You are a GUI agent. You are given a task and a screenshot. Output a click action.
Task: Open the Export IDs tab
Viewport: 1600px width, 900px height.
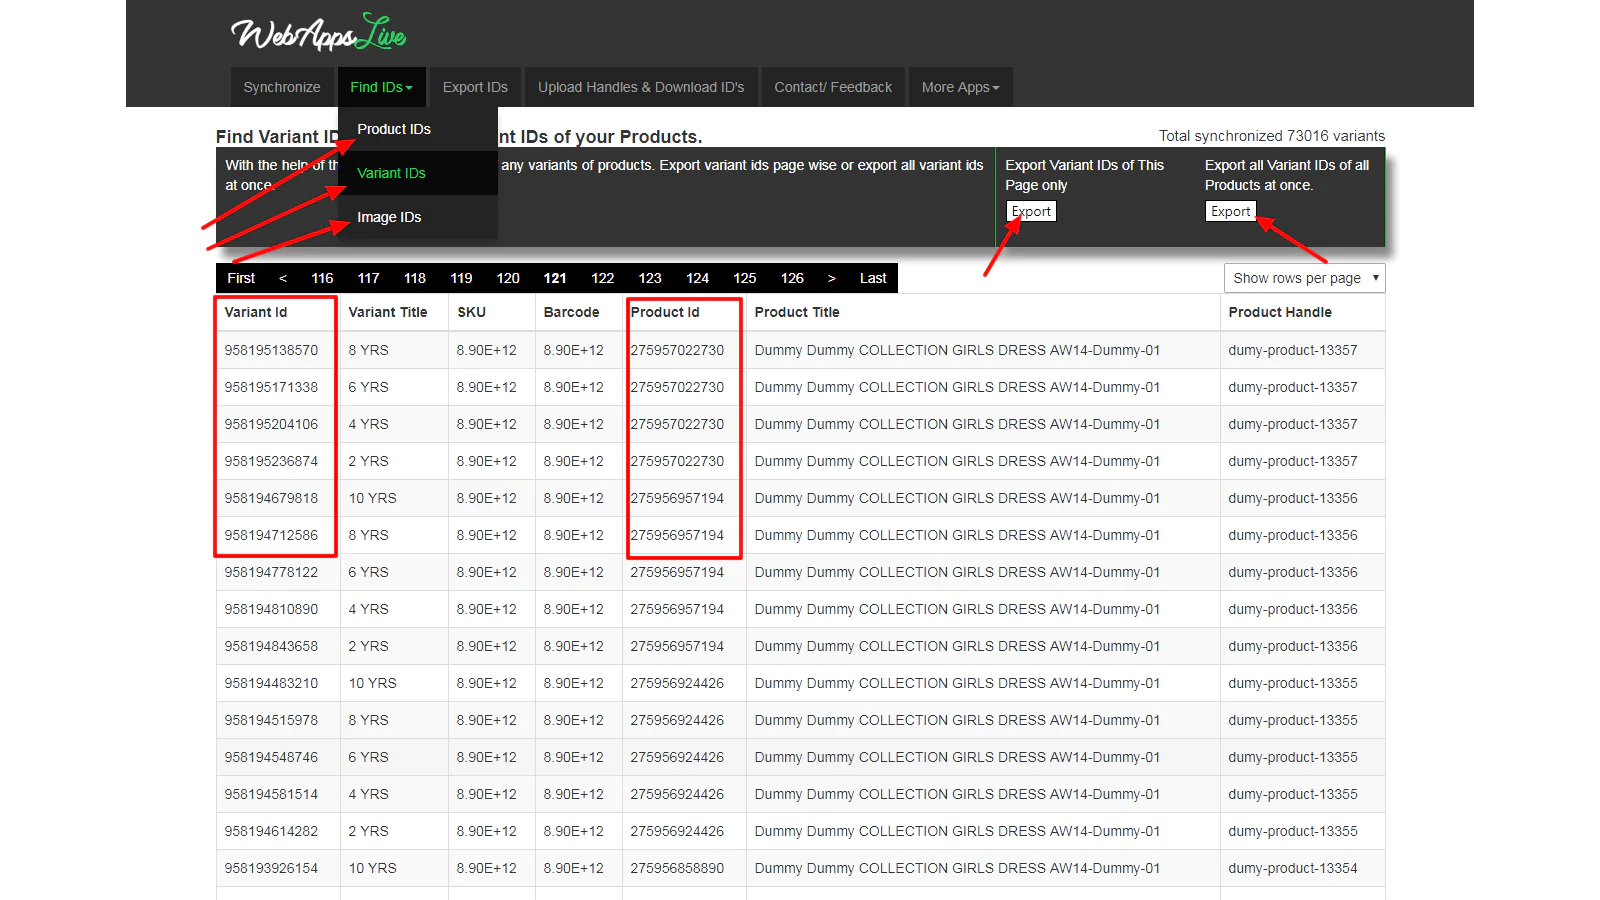[x=475, y=87]
